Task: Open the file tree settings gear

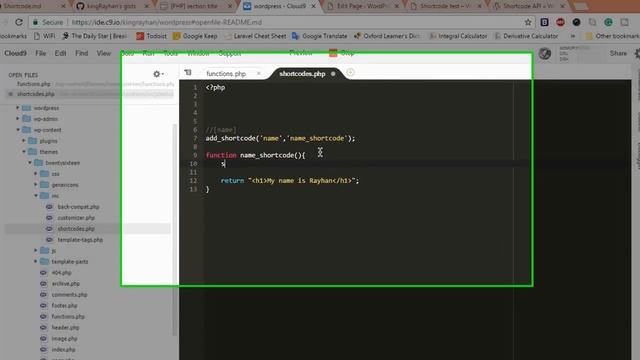Action: tap(158, 74)
